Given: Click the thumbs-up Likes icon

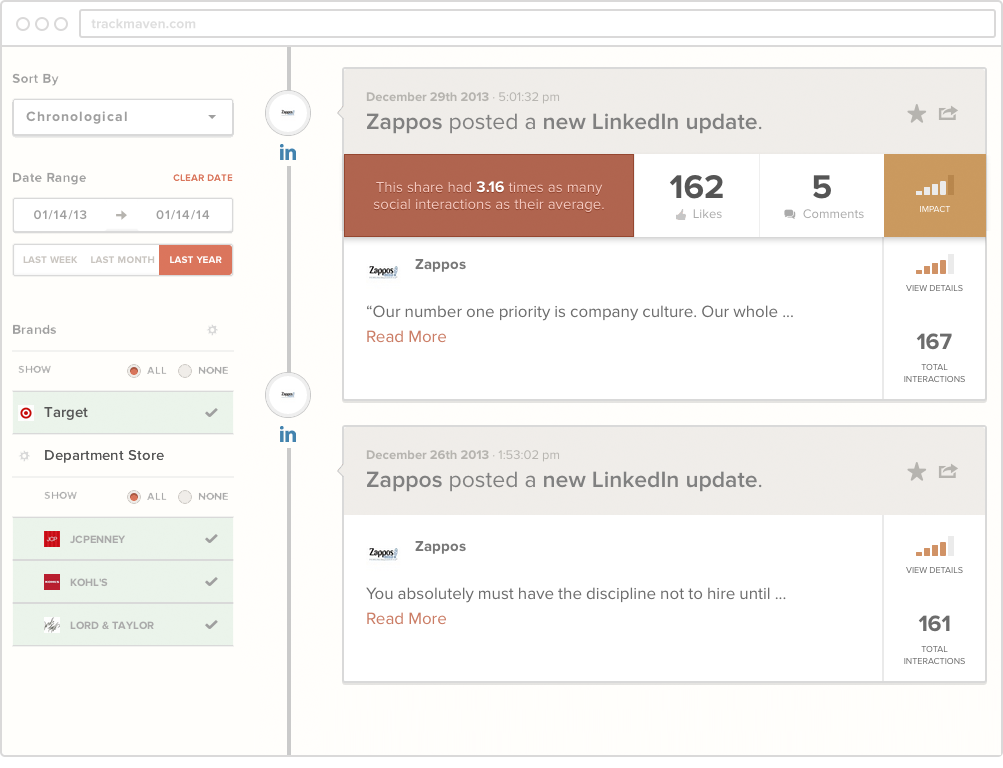Looking at the screenshot, I should 681,215.
